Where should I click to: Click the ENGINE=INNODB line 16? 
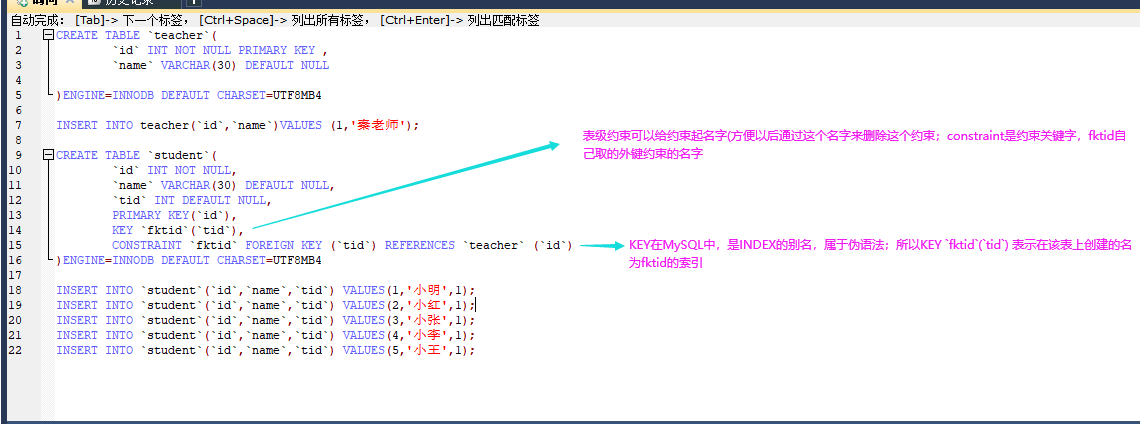pyautogui.click(x=189, y=260)
